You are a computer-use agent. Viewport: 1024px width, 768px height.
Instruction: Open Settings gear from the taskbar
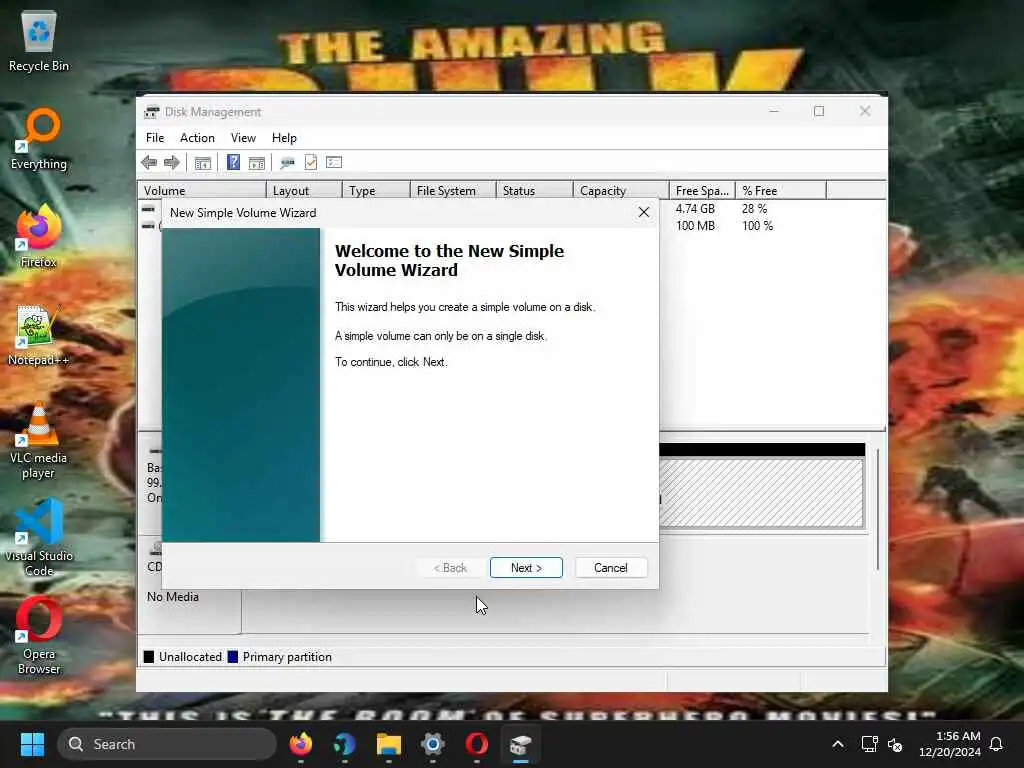(432, 744)
